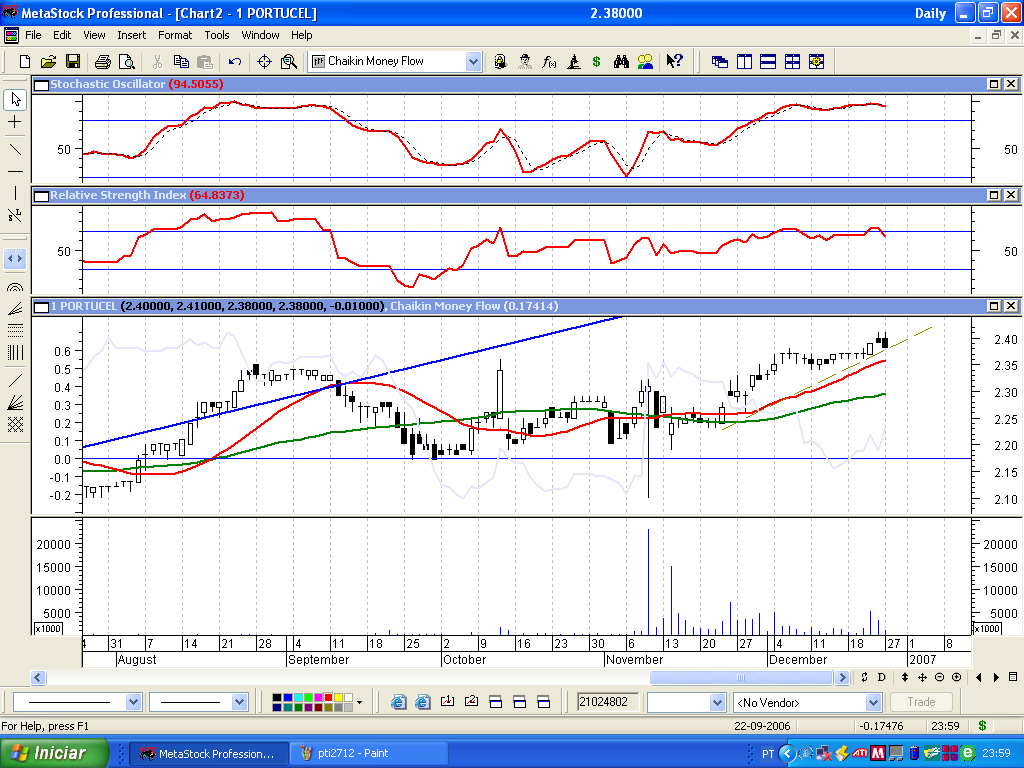Launch the Explorer binoculars icon

(621, 61)
